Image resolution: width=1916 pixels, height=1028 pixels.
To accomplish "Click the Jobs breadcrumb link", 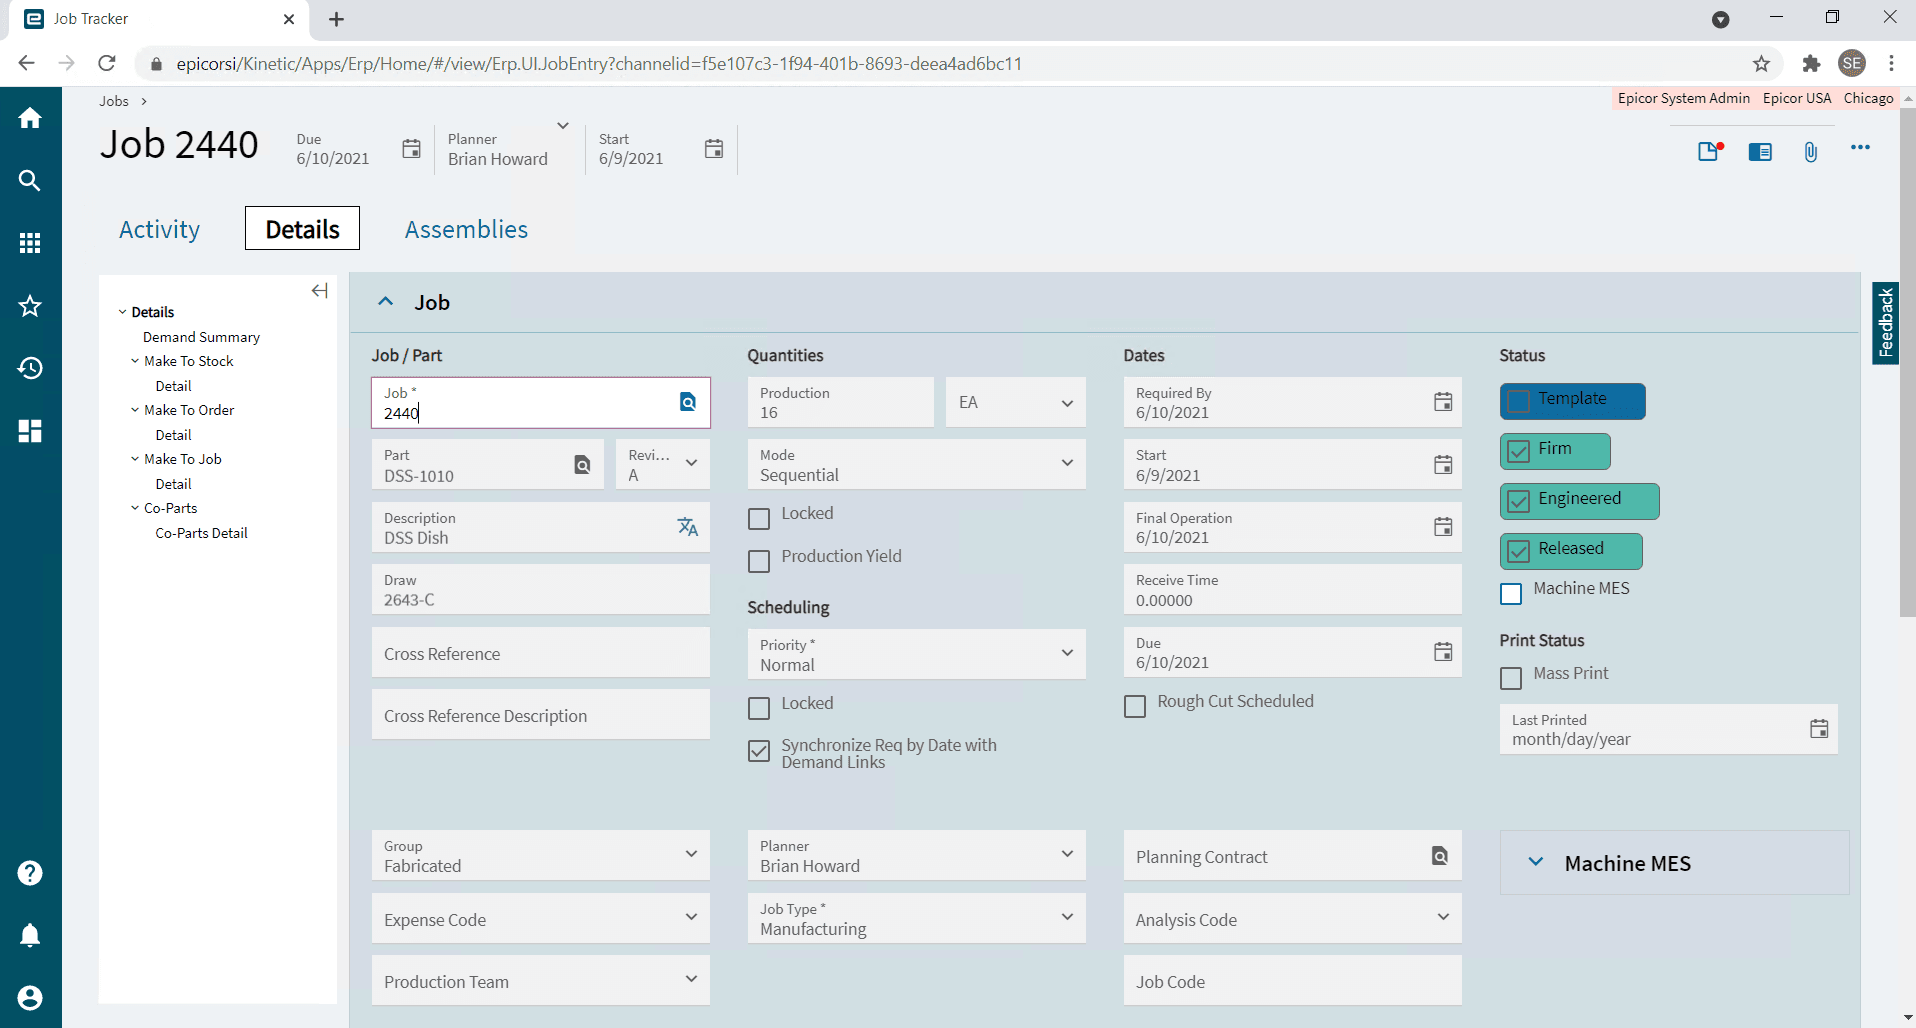I will pos(114,101).
